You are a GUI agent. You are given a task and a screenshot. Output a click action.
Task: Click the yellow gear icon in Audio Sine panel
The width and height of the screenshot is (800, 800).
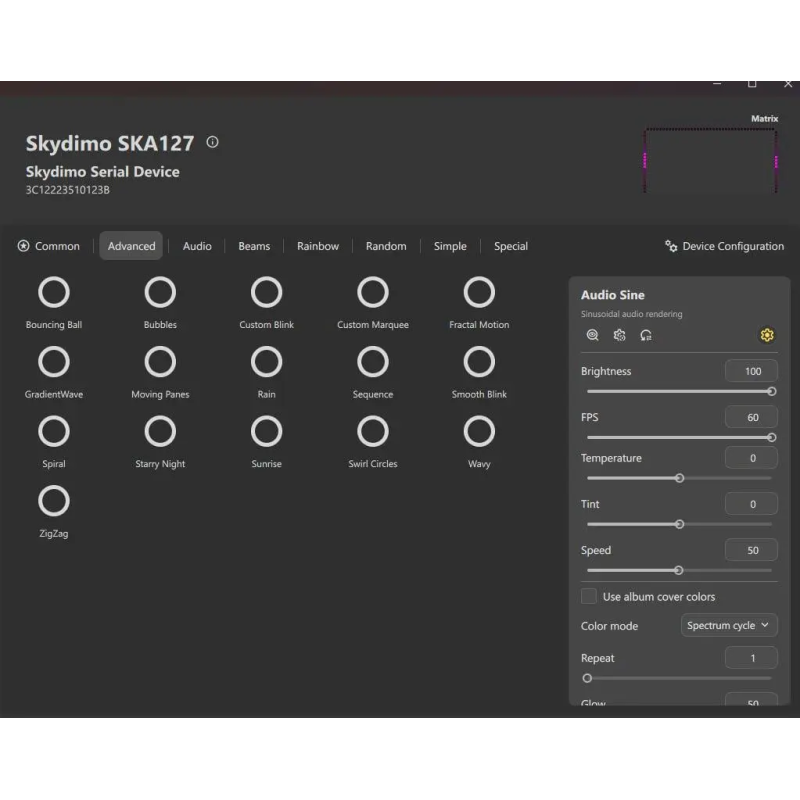click(x=767, y=335)
